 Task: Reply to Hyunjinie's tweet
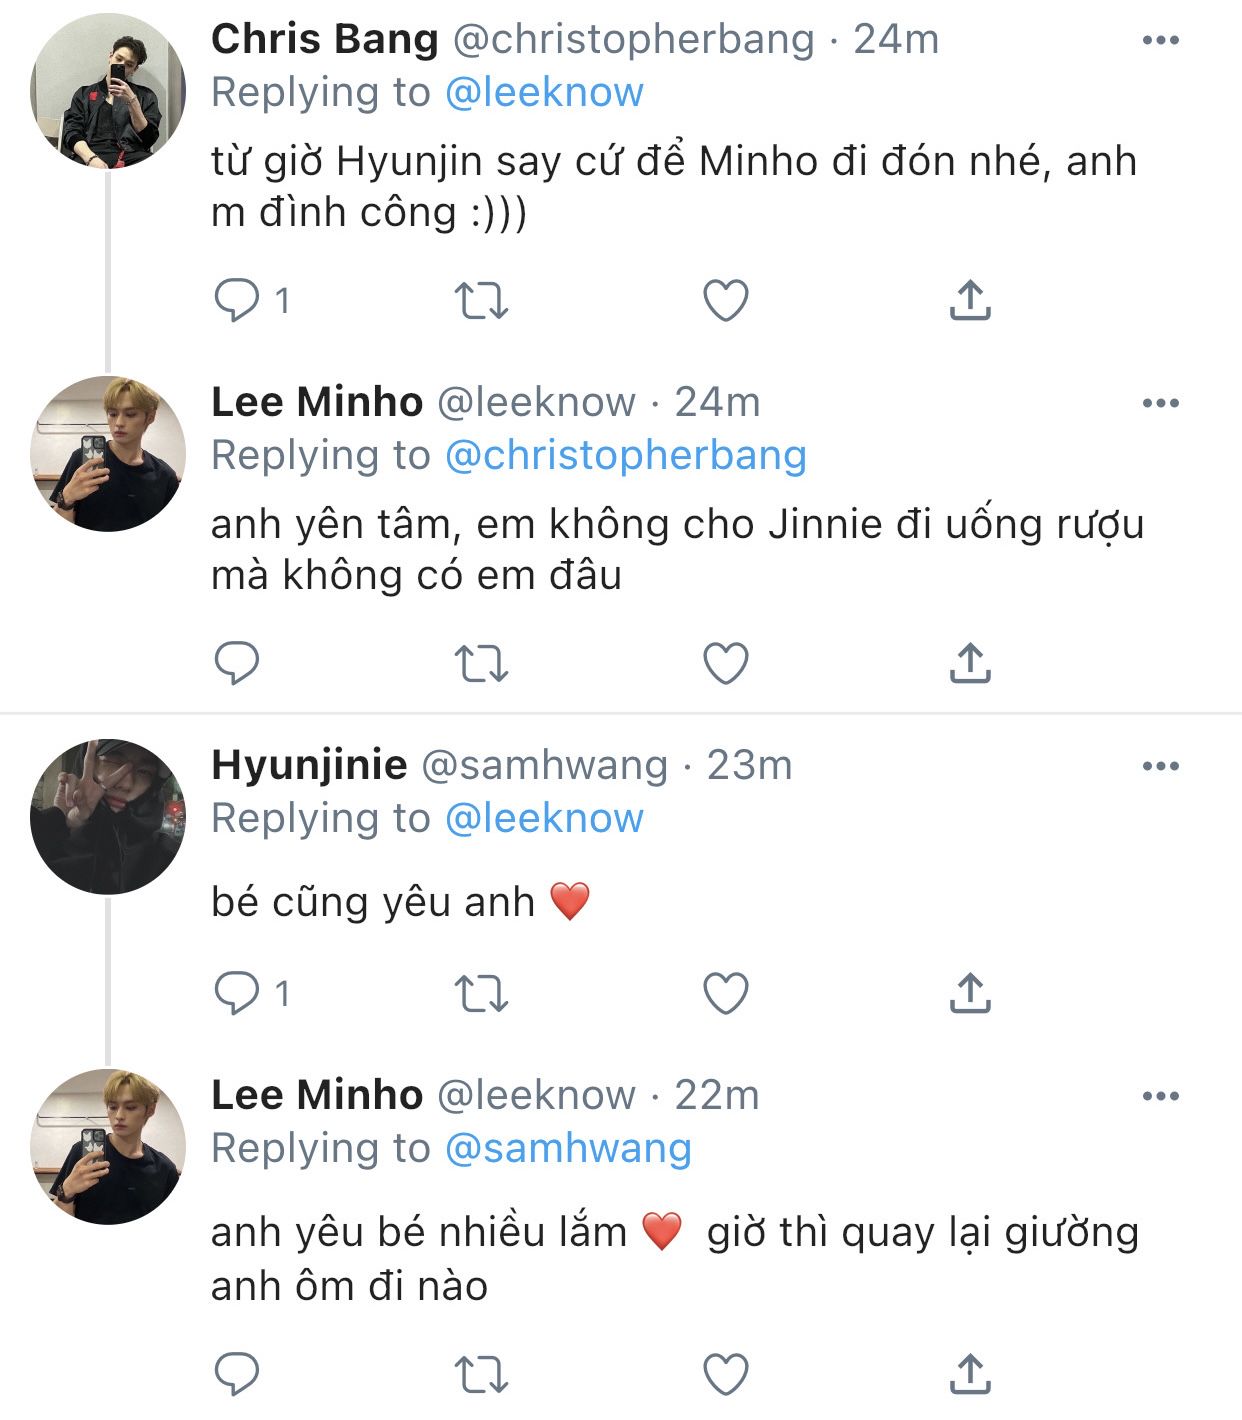(x=237, y=994)
